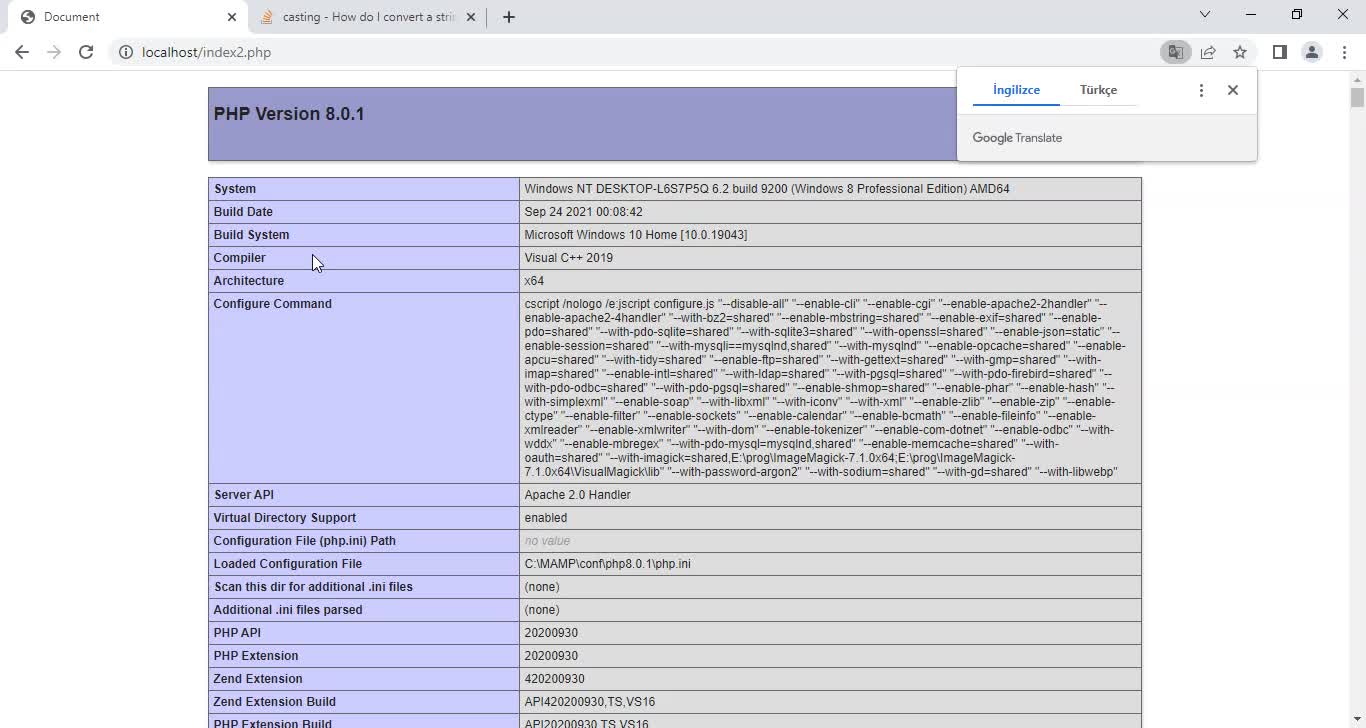Click the Google Translate label in popup
This screenshot has height=728, width=1366.
[x=1017, y=138]
